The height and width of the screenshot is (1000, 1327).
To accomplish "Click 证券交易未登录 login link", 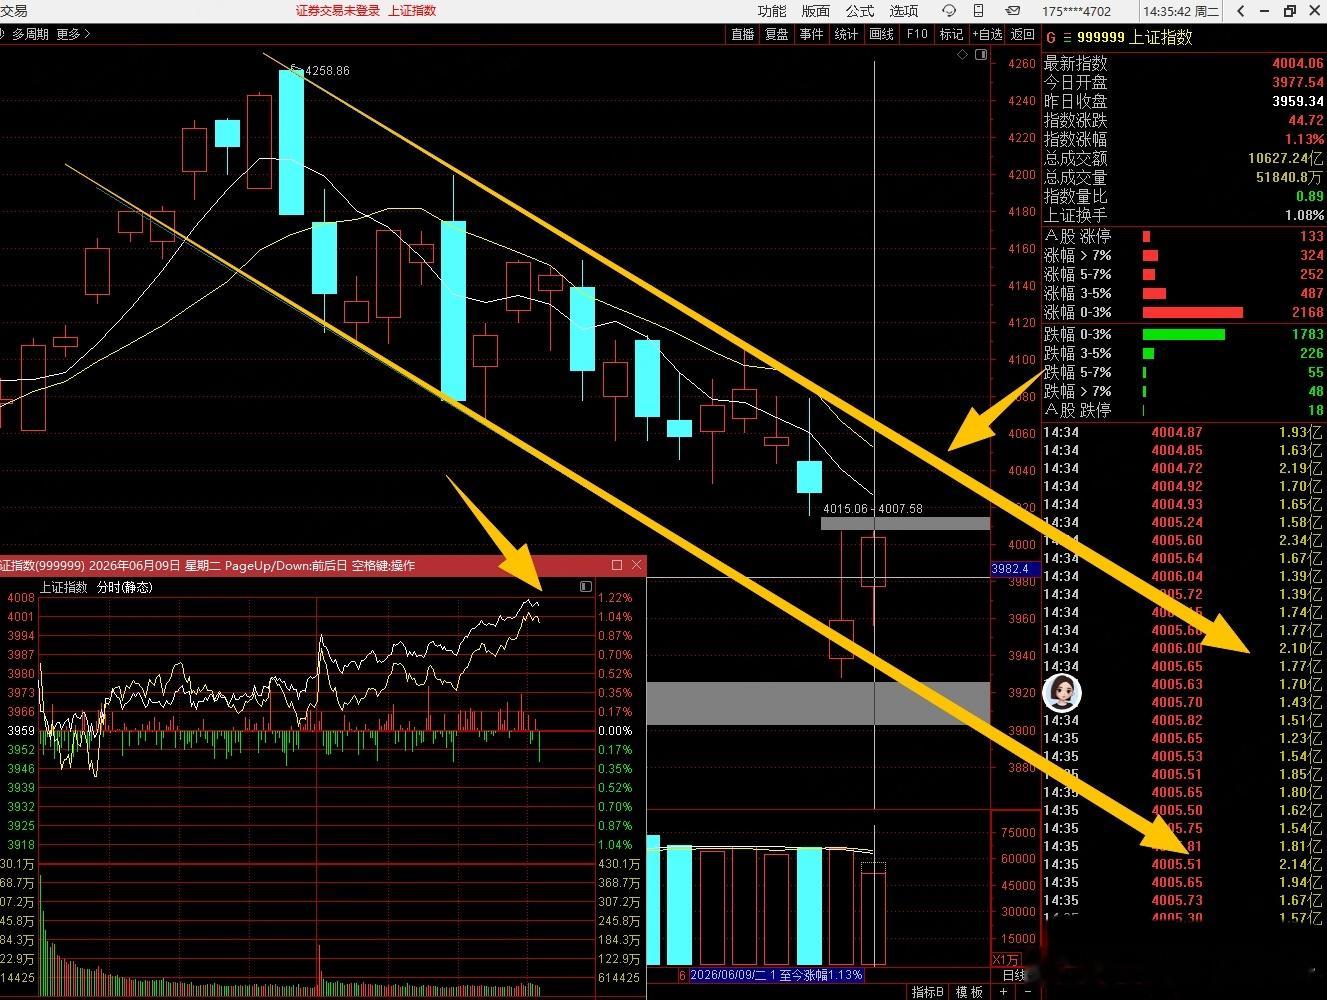I will pos(338,11).
